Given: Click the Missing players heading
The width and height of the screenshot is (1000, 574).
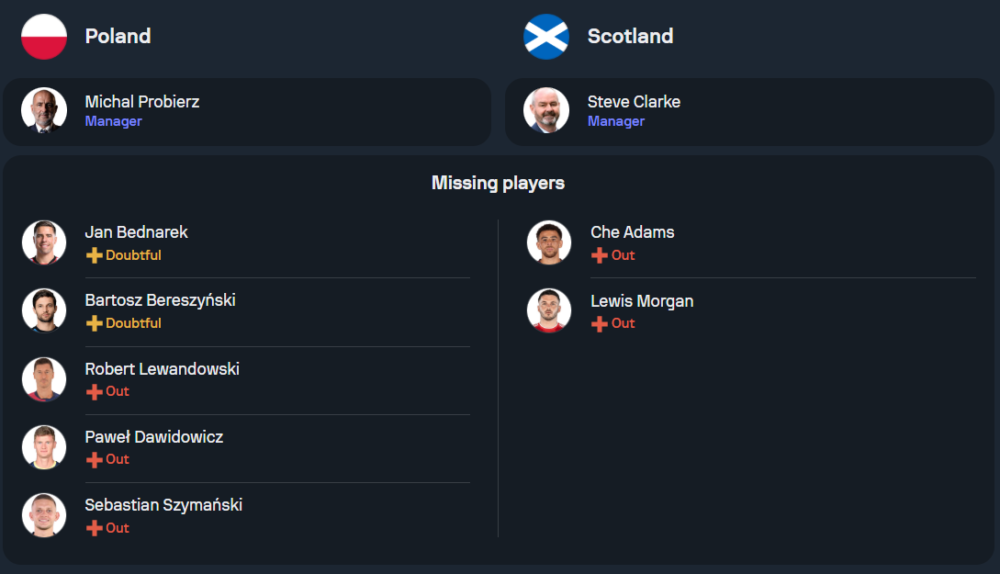Looking at the screenshot, I should pos(498,183).
